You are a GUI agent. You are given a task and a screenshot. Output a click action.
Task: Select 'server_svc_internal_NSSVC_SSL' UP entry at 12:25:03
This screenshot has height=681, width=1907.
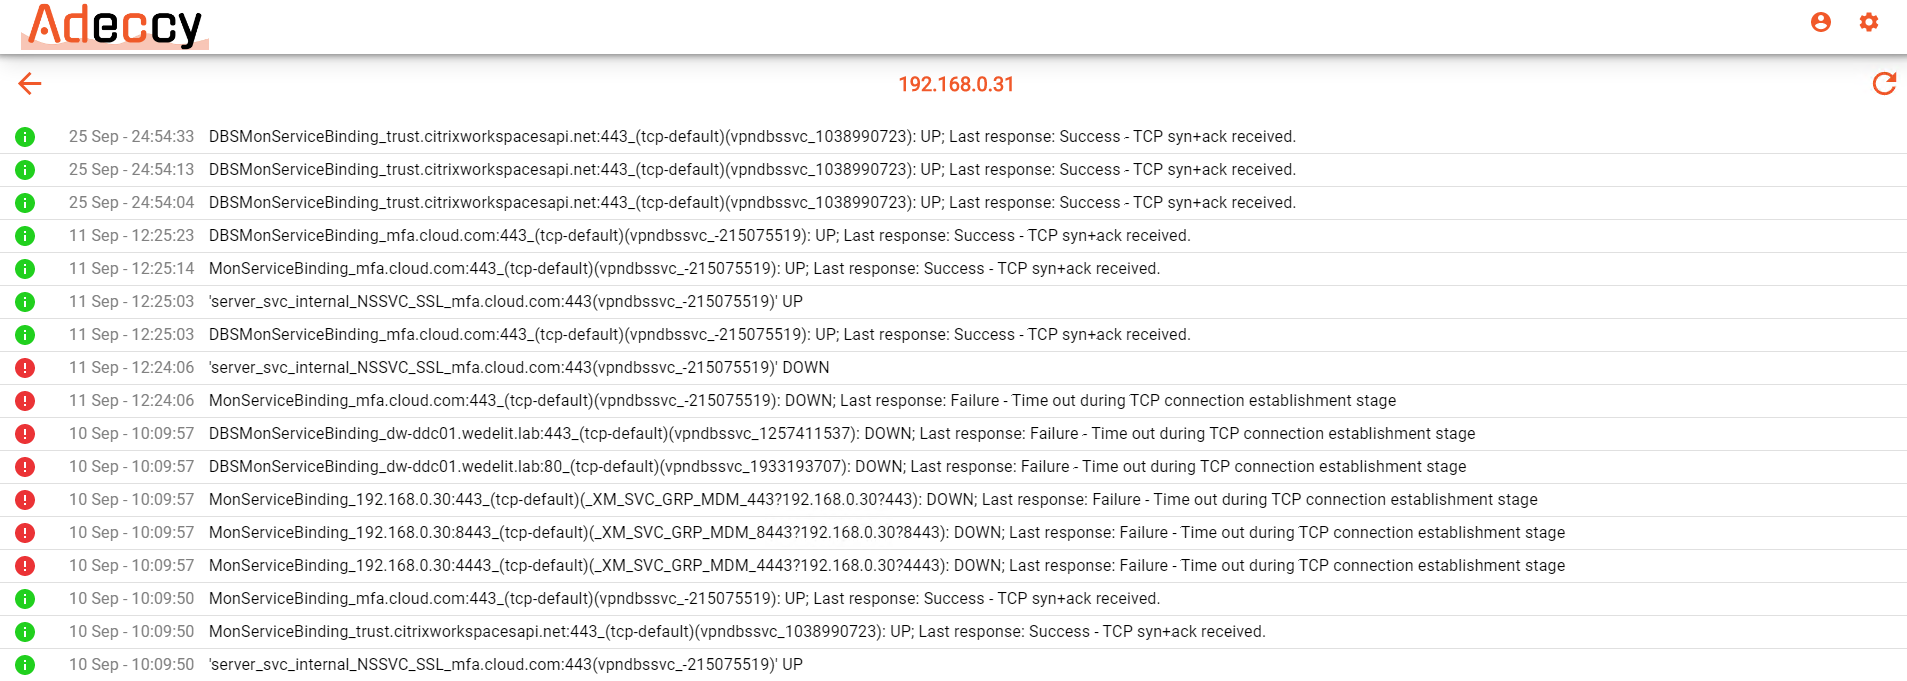click(953, 302)
